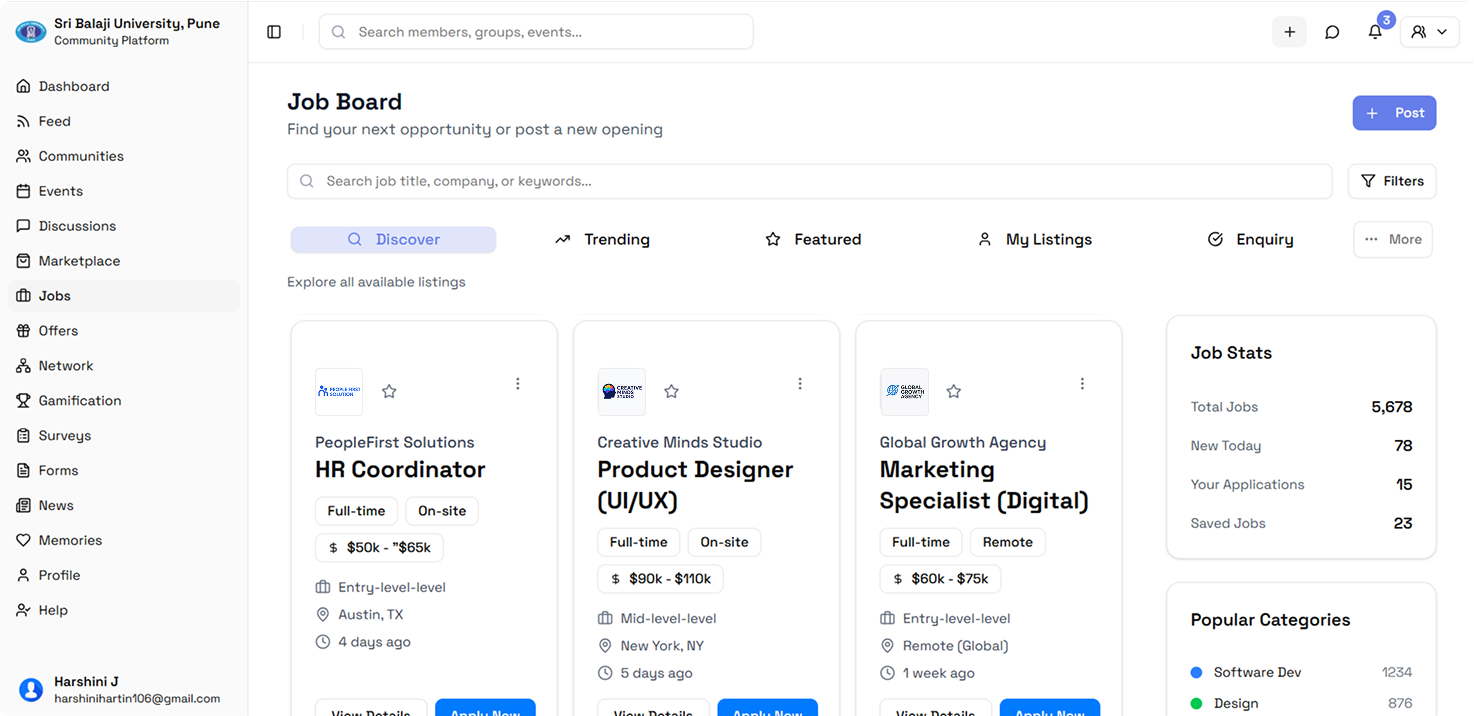Click the Post job button

pyautogui.click(x=1394, y=113)
